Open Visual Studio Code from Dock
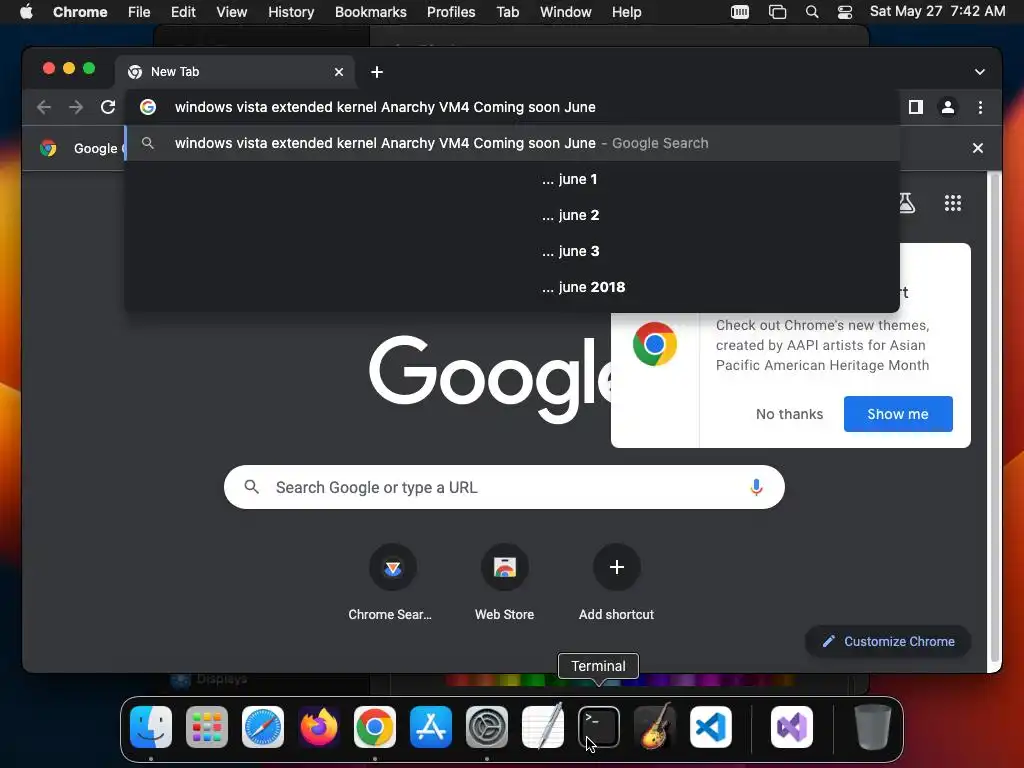Screen dimensions: 1024x768 711,727
